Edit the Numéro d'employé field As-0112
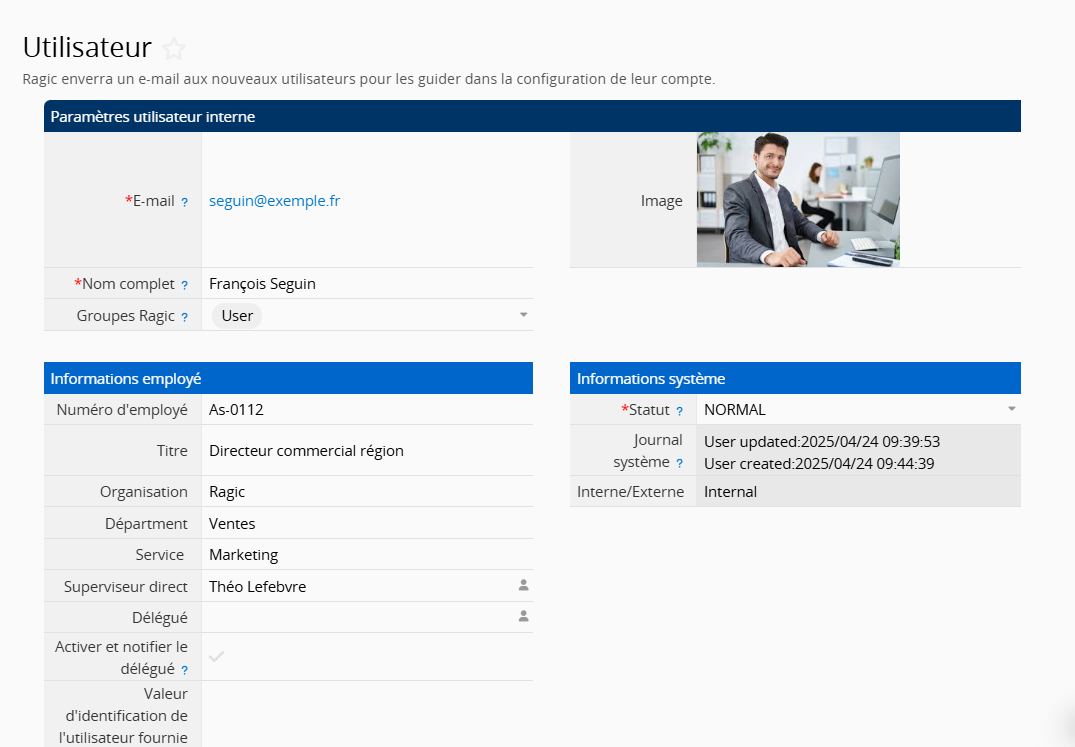Image resolution: width=1075 pixels, height=747 pixels. tap(236, 409)
